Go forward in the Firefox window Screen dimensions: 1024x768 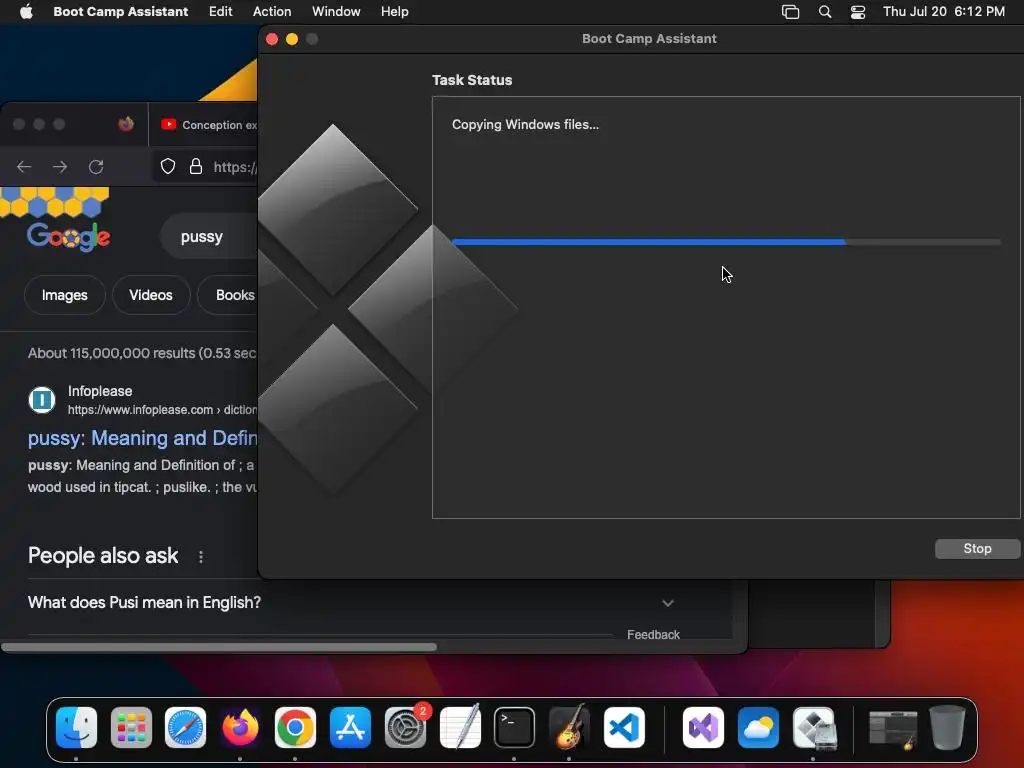pyautogui.click(x=60, y=167)
